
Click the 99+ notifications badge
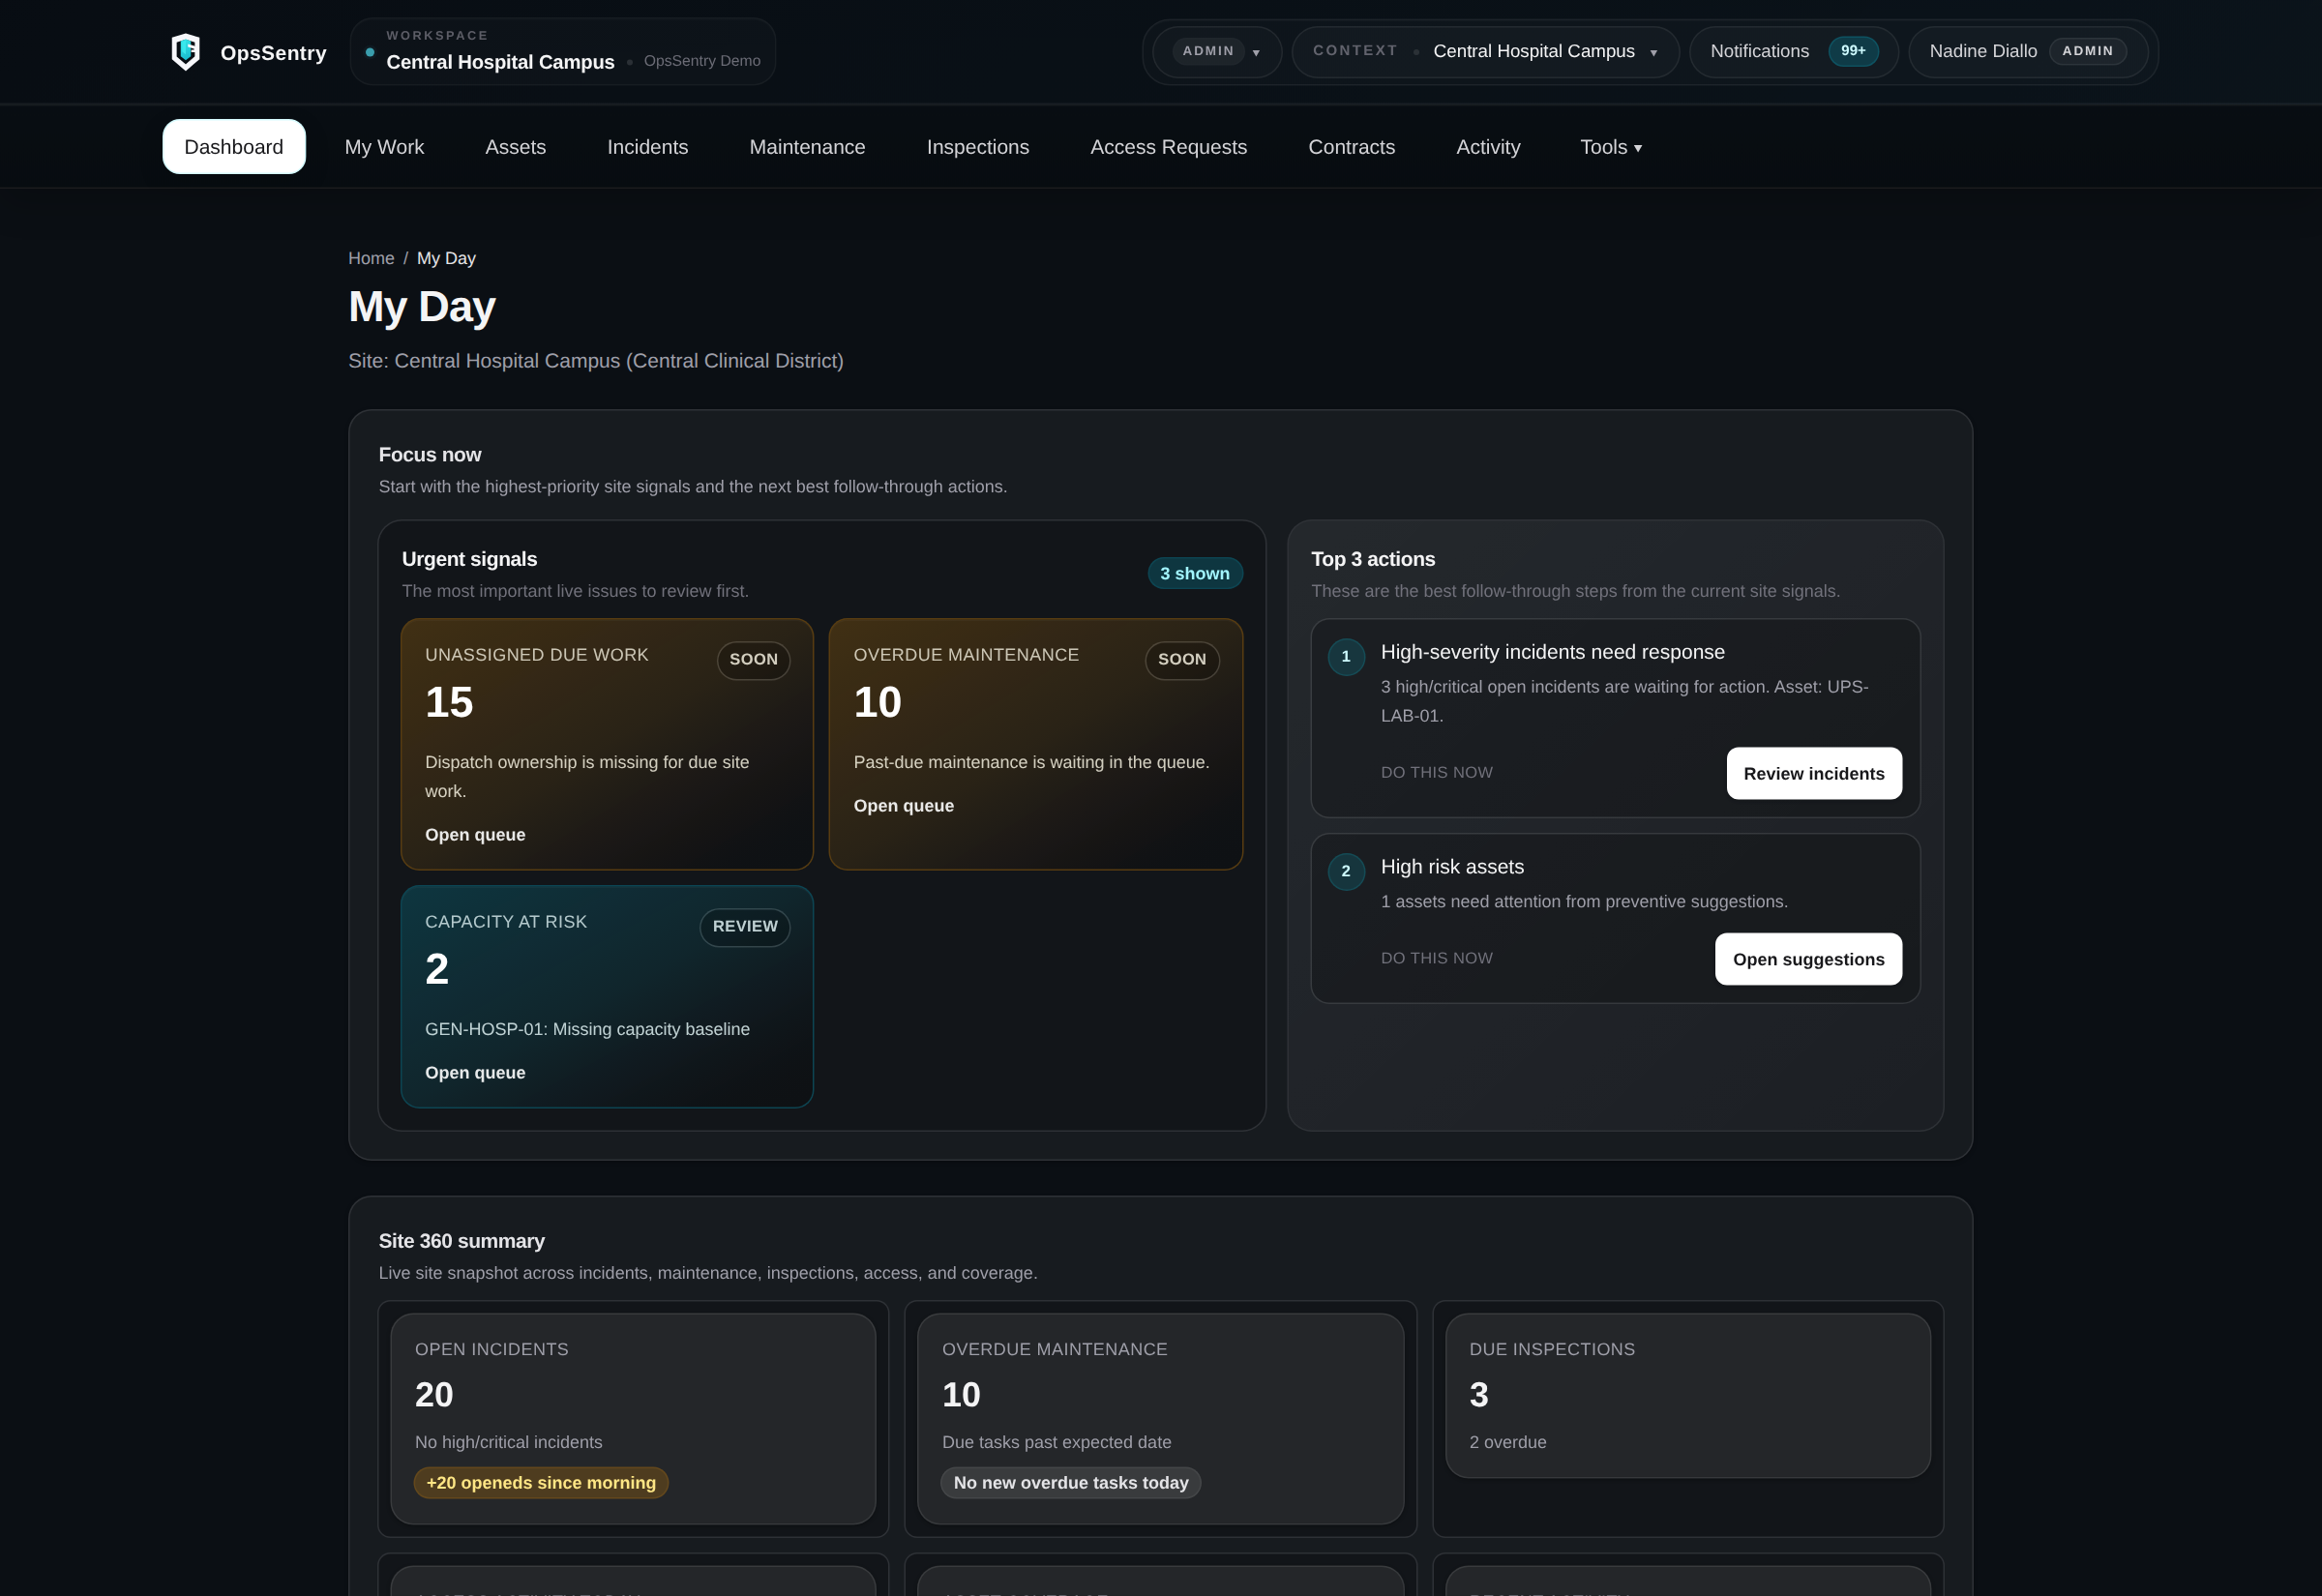[1852, 51]
